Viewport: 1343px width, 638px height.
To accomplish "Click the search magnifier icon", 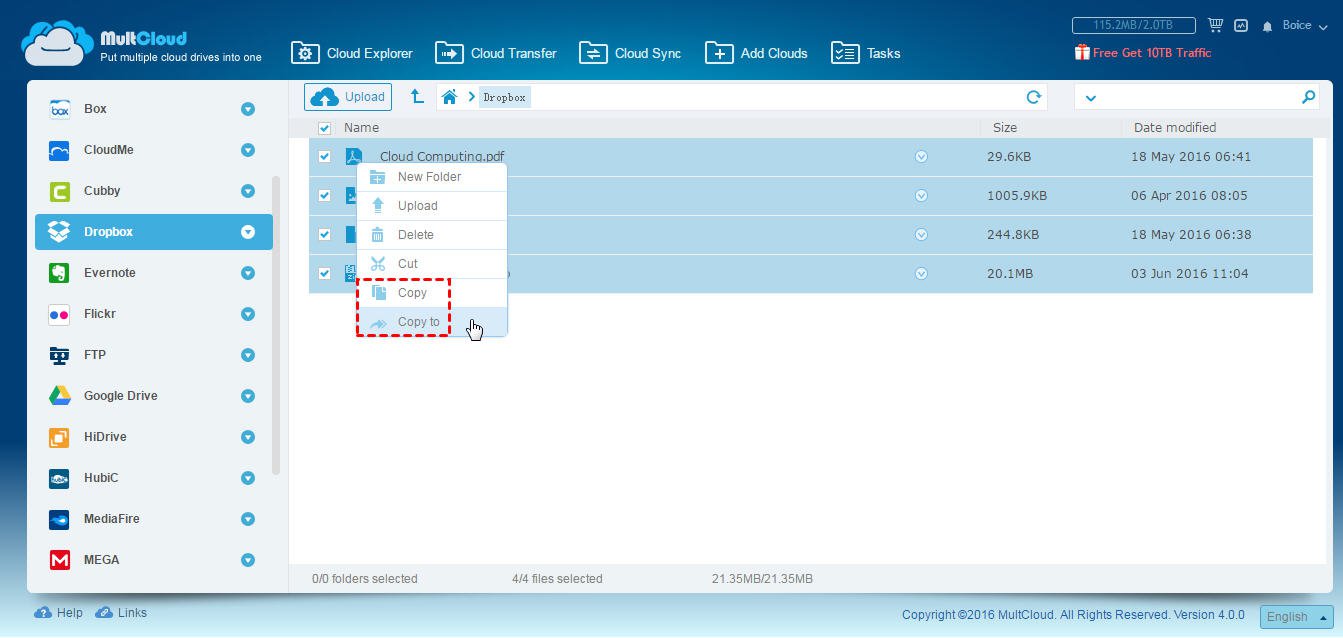I will tap(1308, 97).
